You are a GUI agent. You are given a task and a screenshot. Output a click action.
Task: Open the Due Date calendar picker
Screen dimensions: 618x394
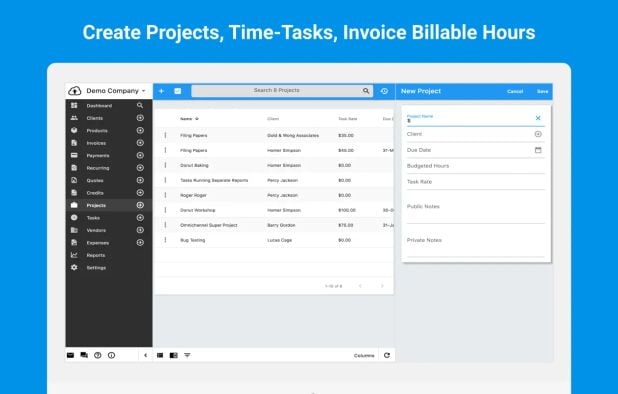538,150
